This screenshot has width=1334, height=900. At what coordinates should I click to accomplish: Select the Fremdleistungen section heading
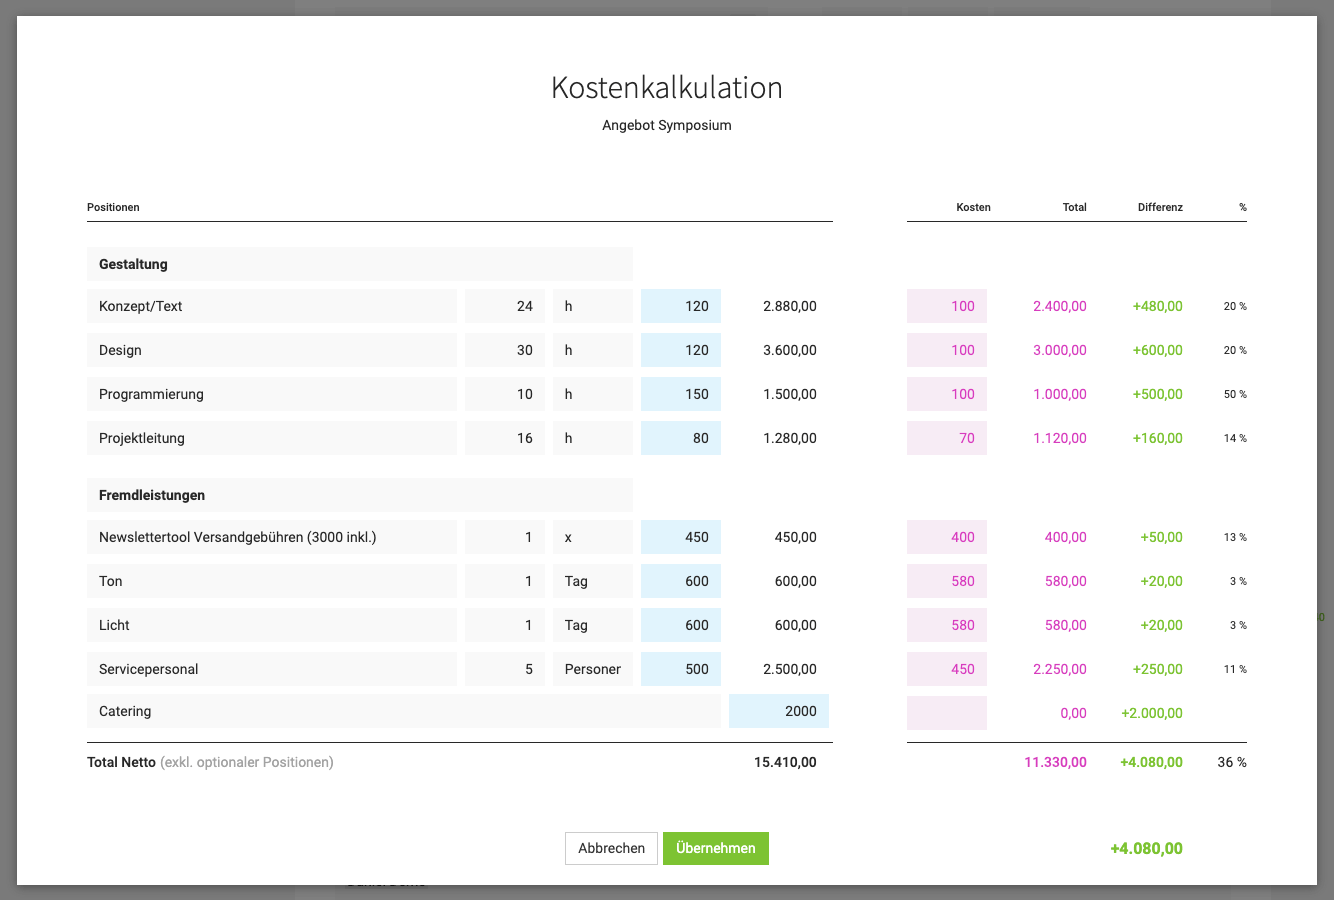(360, 495)
